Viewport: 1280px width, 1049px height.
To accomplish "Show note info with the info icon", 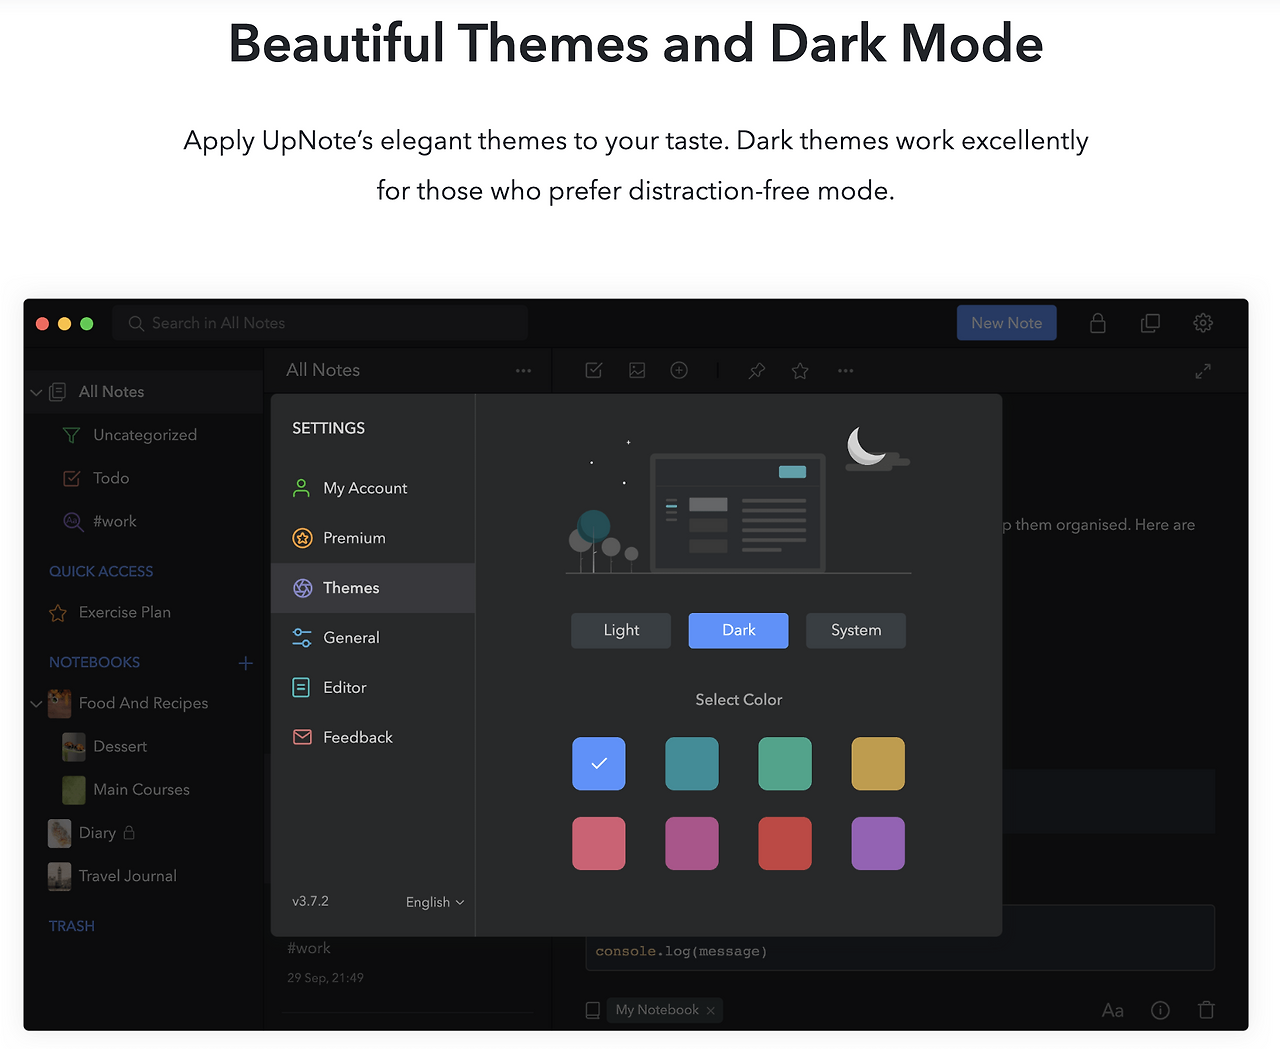I will pyautogui.click(x=1160, y=1010).
